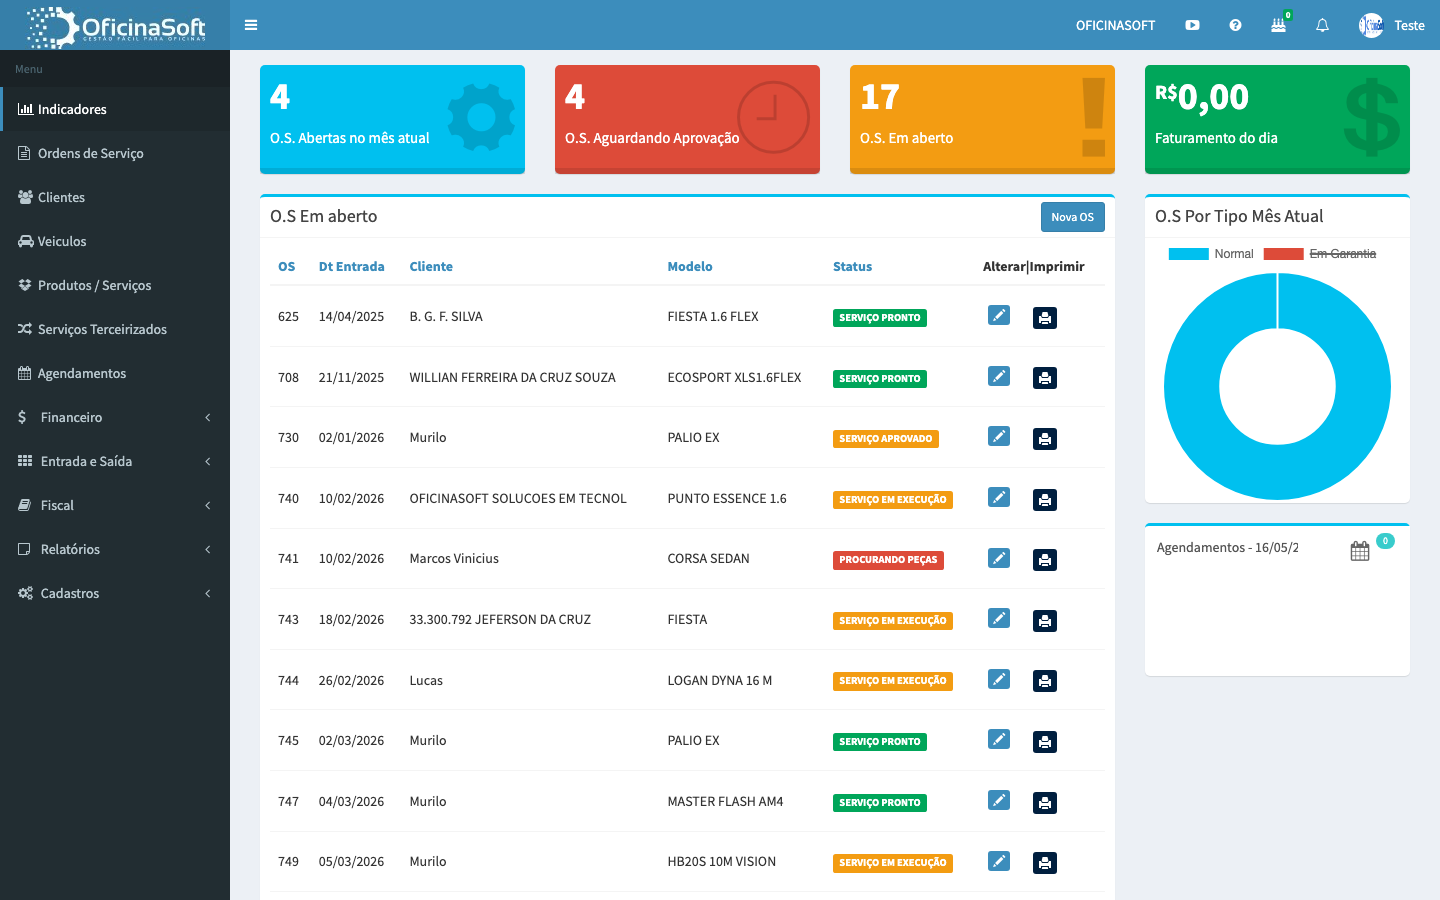
Task: Edit OS 743 with pencil icon
Action: tap(999, 618)
